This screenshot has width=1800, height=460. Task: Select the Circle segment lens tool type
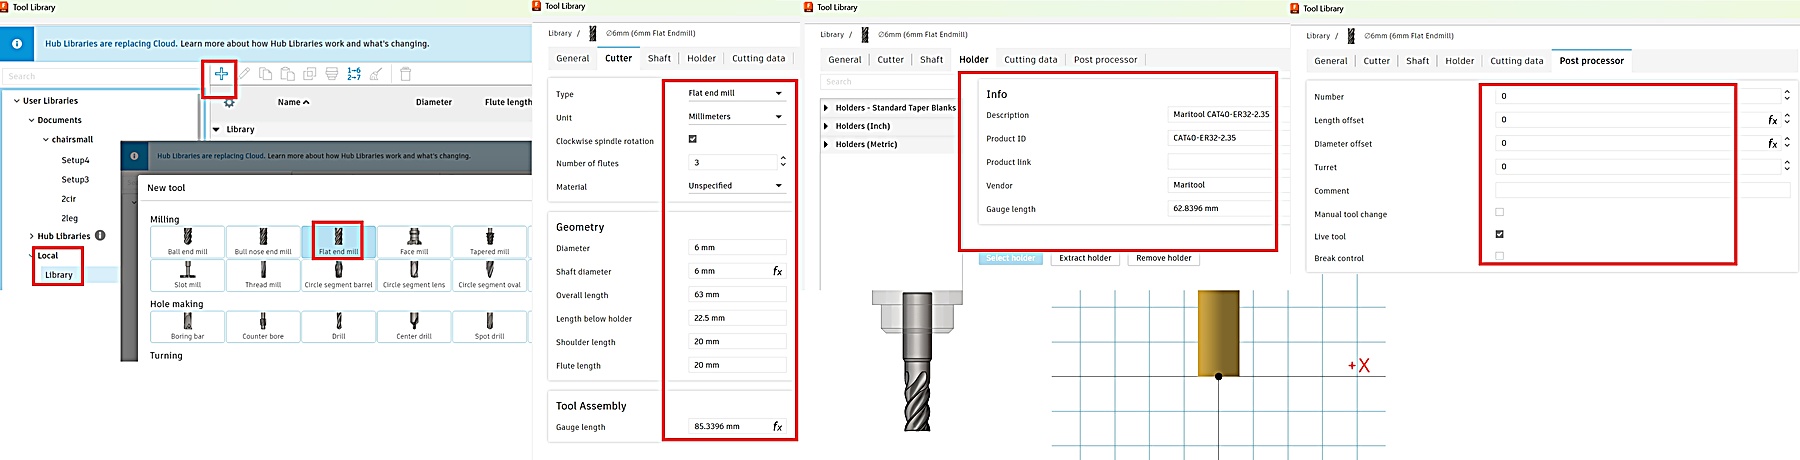pyautogui.click(x=414, y=275)
